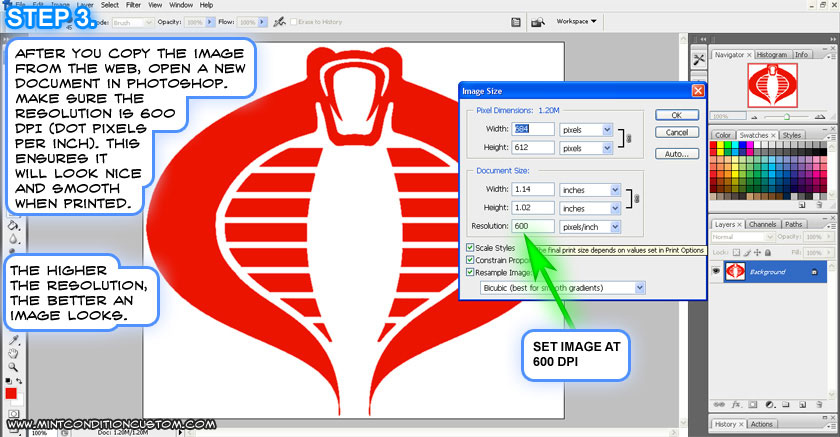Click the pixel Height field showing 612
This screenshot has height=437, width=840.
533,147
